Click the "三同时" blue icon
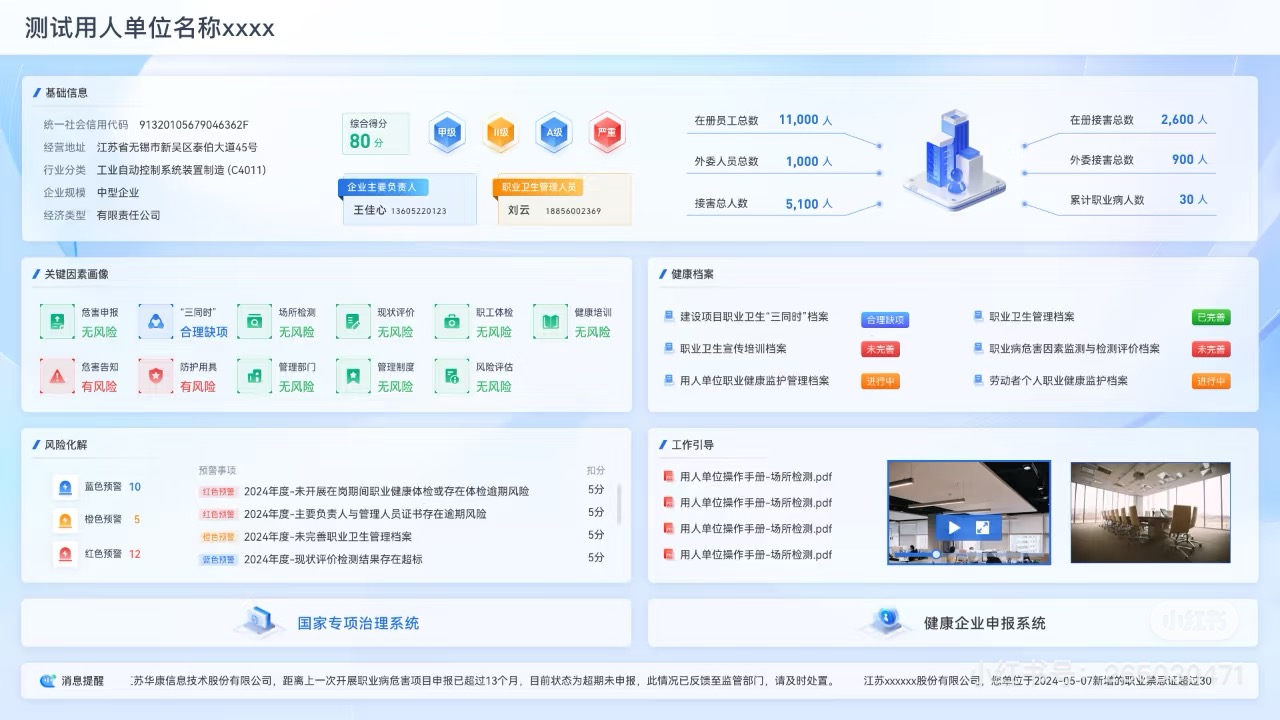Screen dimensions: 1280x720 (x=156, y=321)
